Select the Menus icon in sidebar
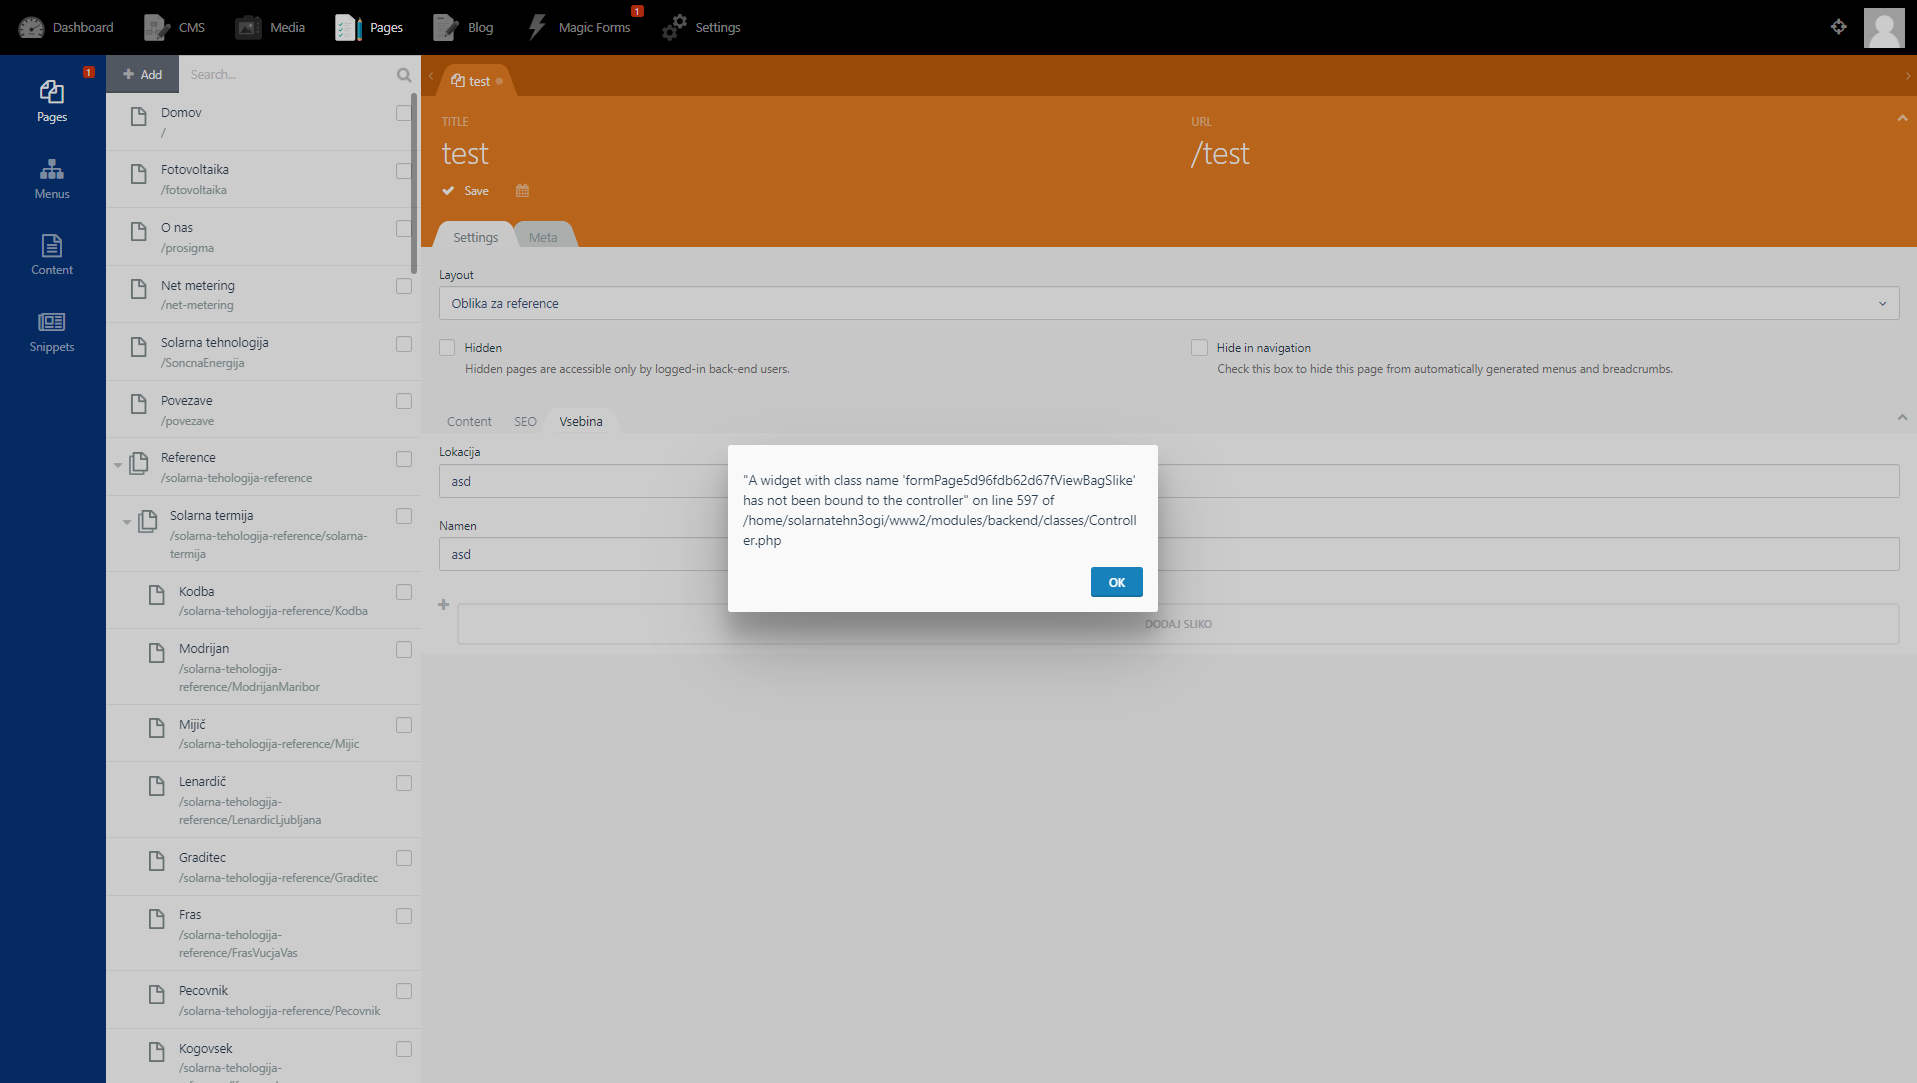1917x1083 pixels. 51,178
